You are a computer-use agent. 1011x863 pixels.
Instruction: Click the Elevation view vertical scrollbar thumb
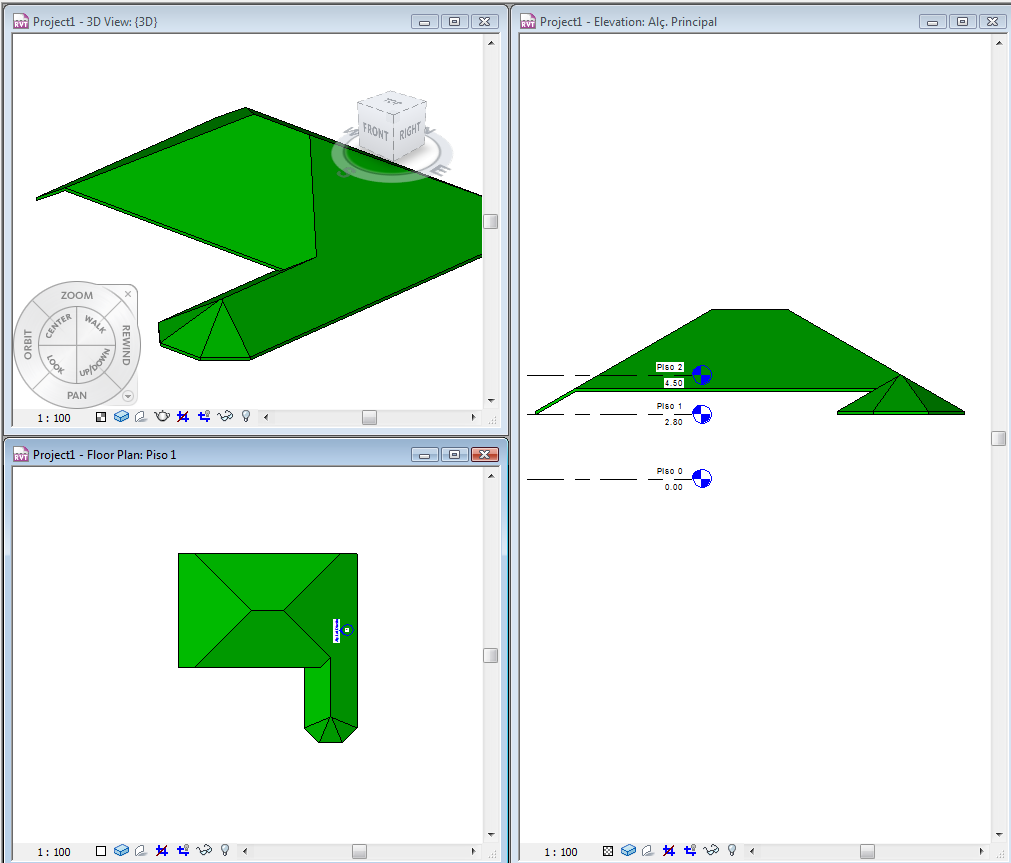[998, 439]
